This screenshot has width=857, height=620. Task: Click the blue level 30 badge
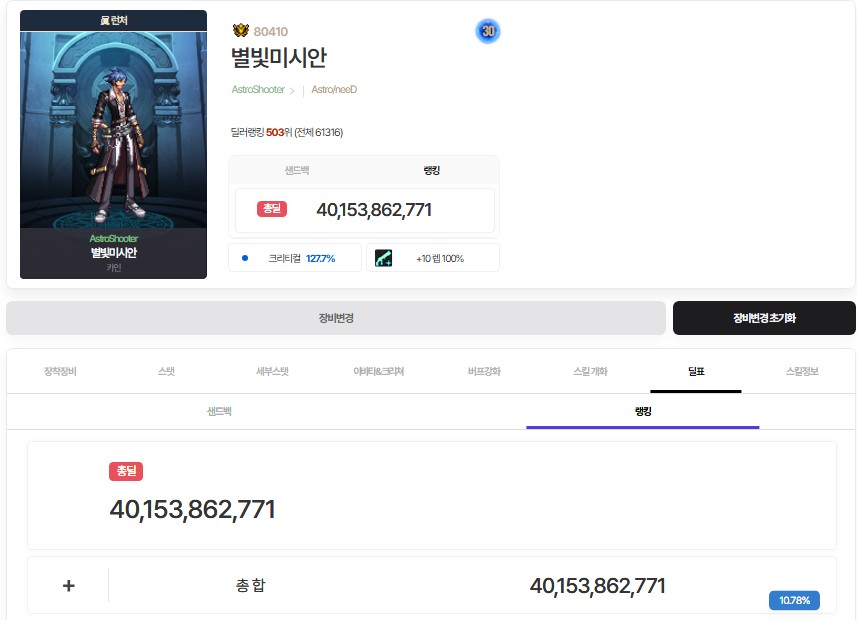click(x=488, y=31)
